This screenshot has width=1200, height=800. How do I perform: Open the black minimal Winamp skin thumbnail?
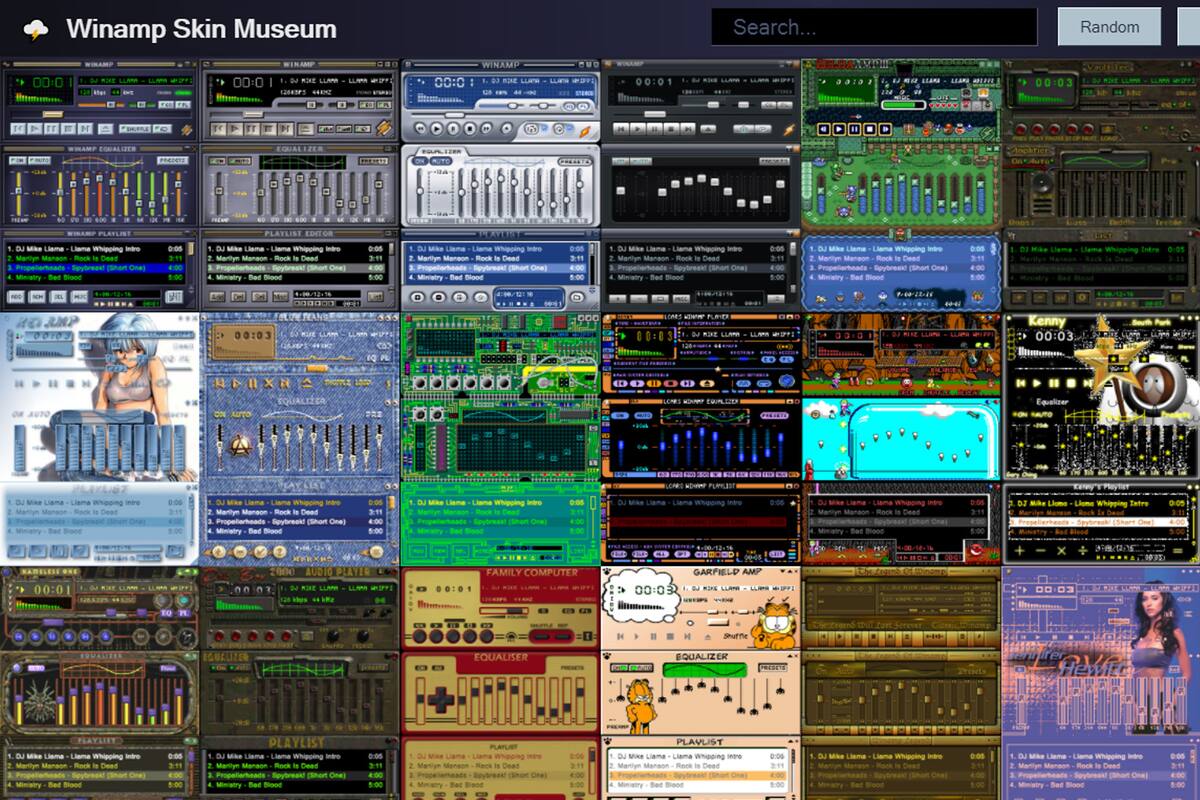pos(700,185)
